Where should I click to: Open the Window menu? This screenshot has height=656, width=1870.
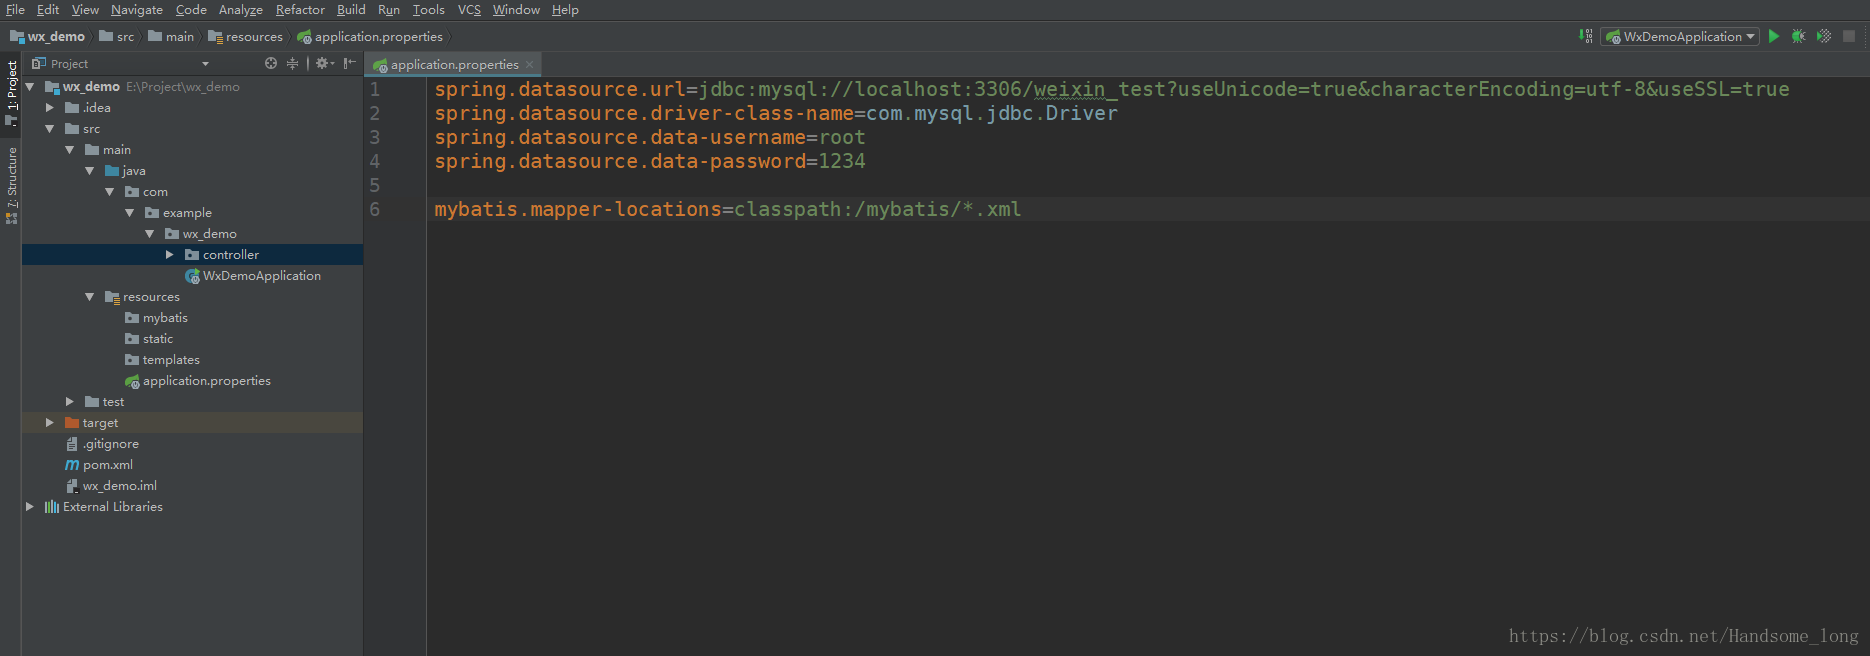pos(516,10)
